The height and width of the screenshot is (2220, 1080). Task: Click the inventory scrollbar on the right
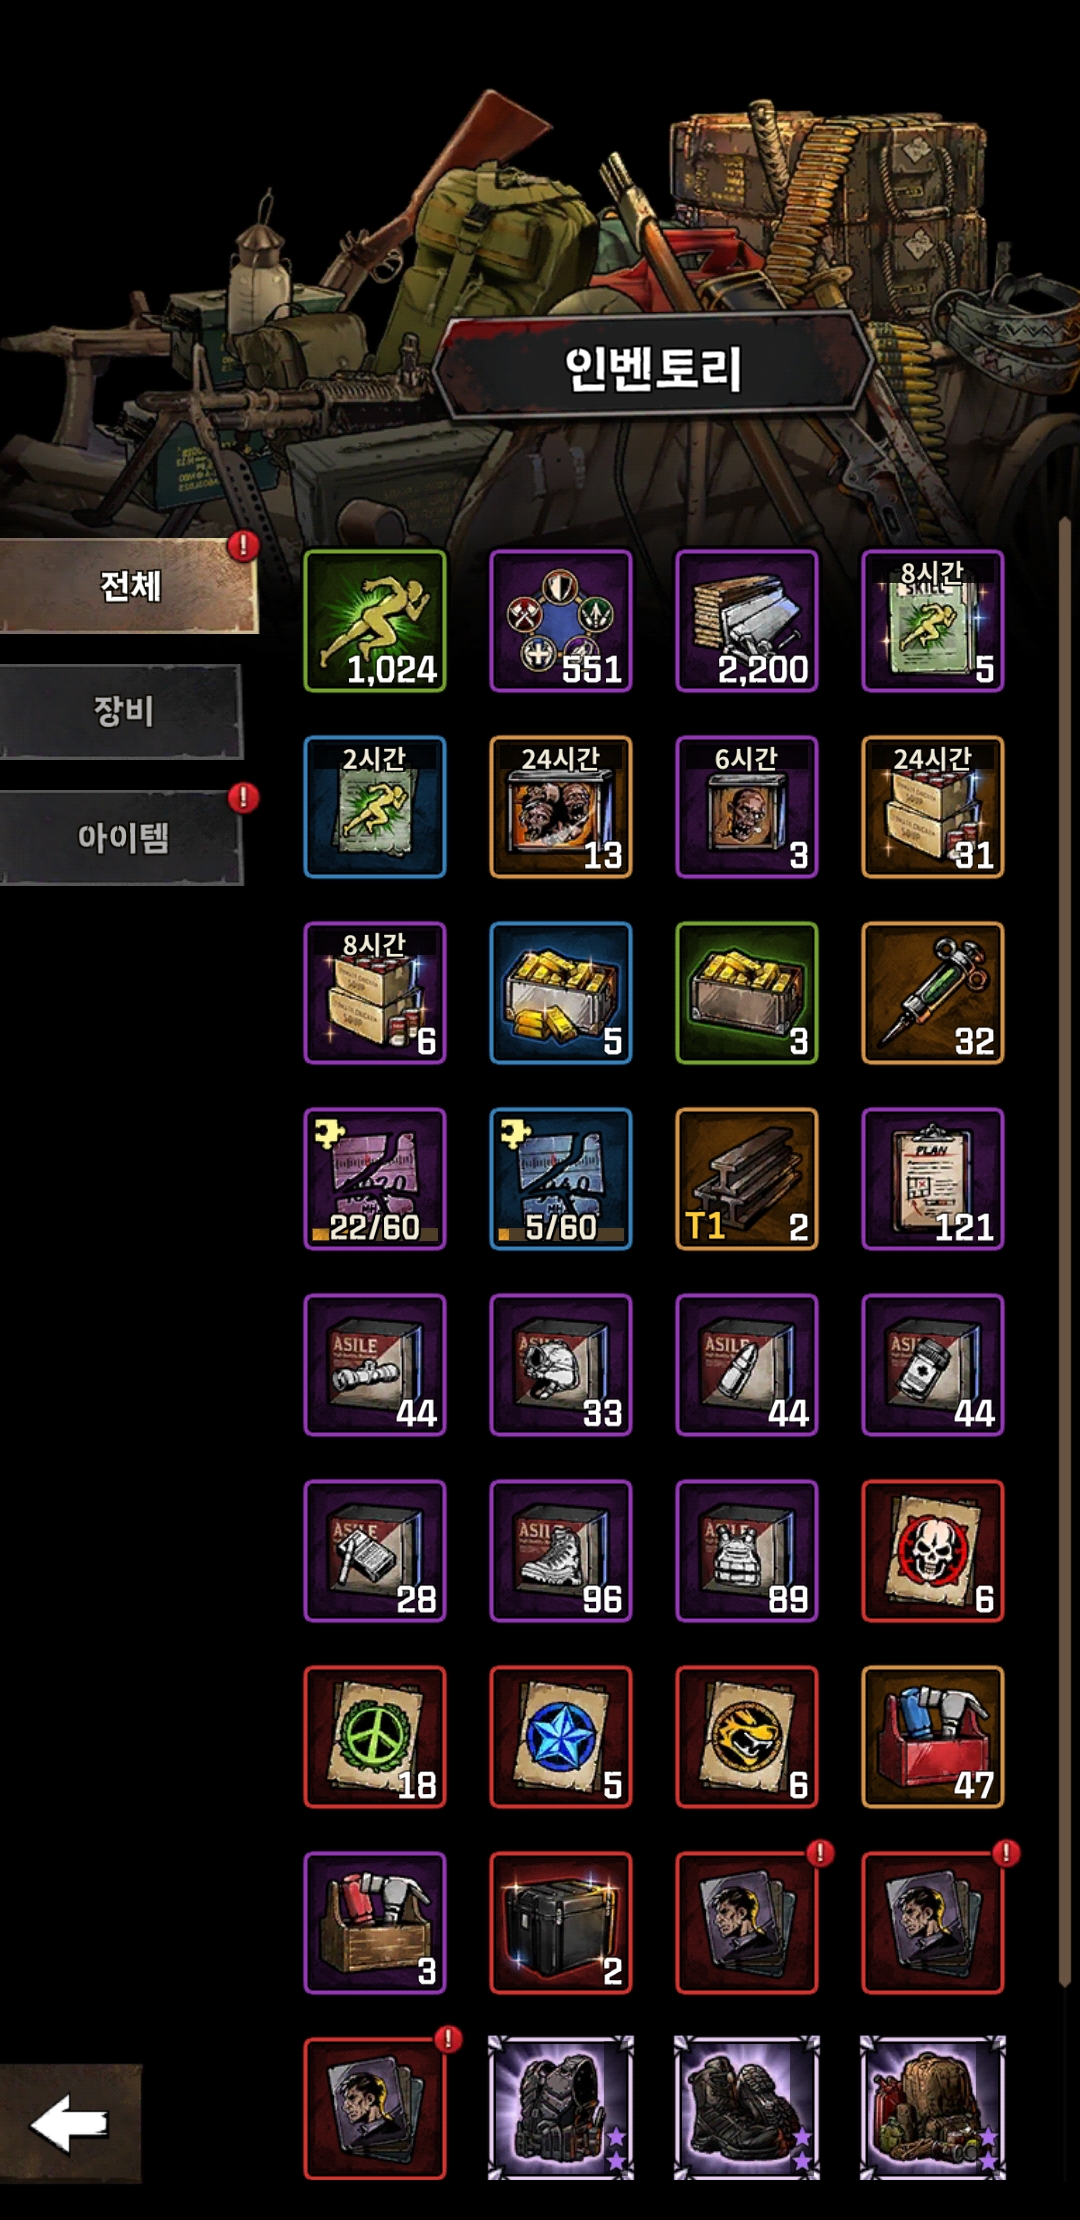[x=1065, y=1250]
